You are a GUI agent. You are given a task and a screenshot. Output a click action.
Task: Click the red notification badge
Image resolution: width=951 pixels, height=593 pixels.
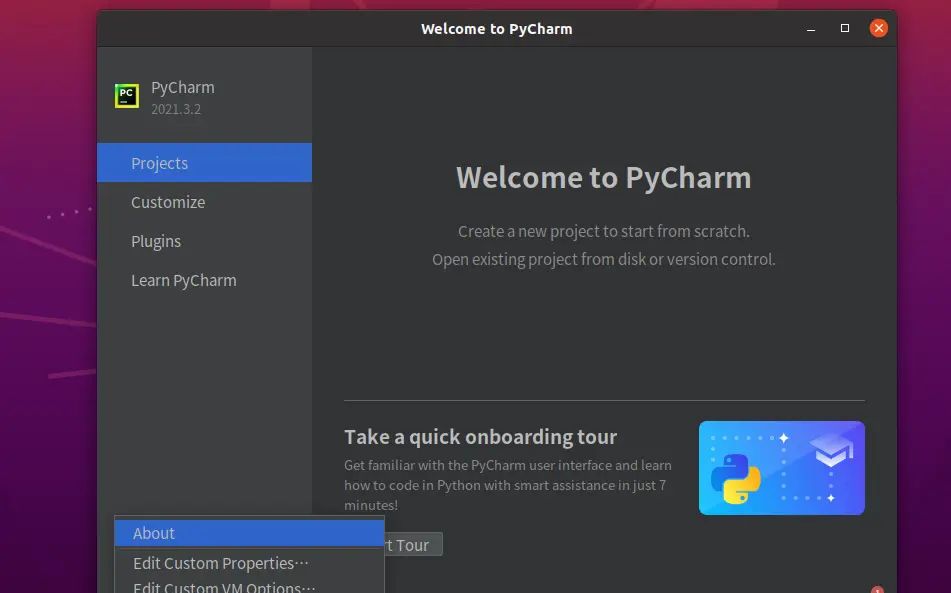coord(878,589)
